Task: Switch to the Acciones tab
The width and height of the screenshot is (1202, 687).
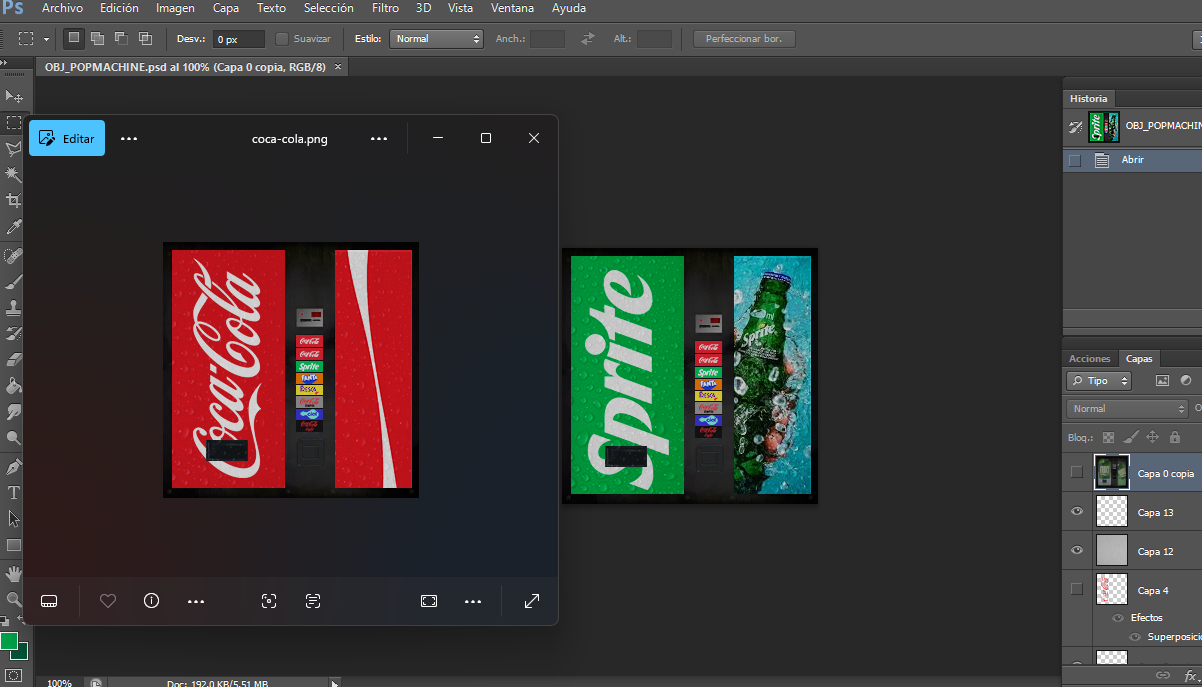Action: pyautogui.click(x=1090, y=358)
